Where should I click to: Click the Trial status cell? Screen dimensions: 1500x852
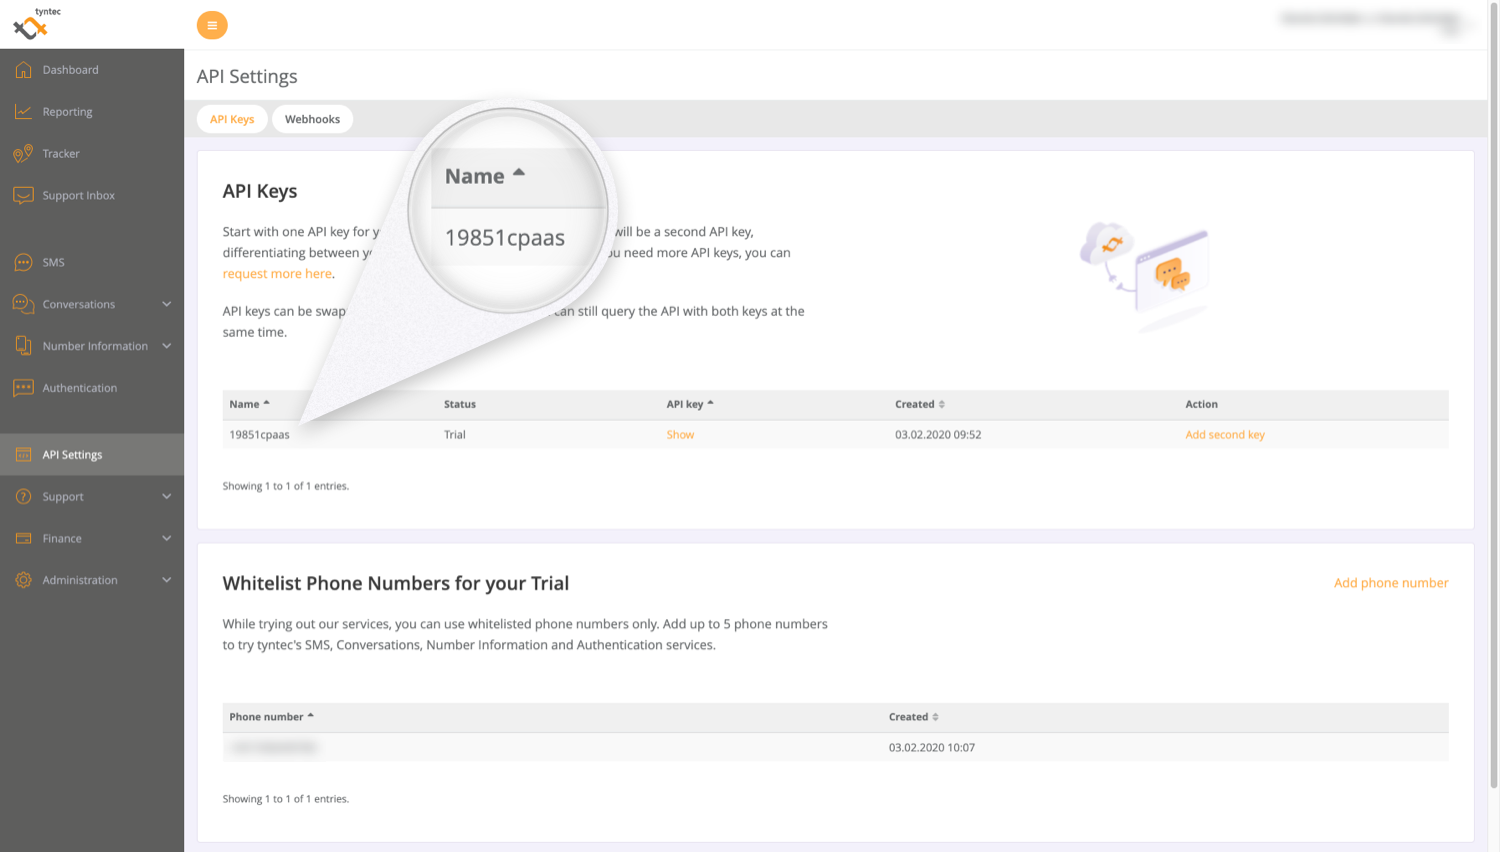[x=455, y=435]
